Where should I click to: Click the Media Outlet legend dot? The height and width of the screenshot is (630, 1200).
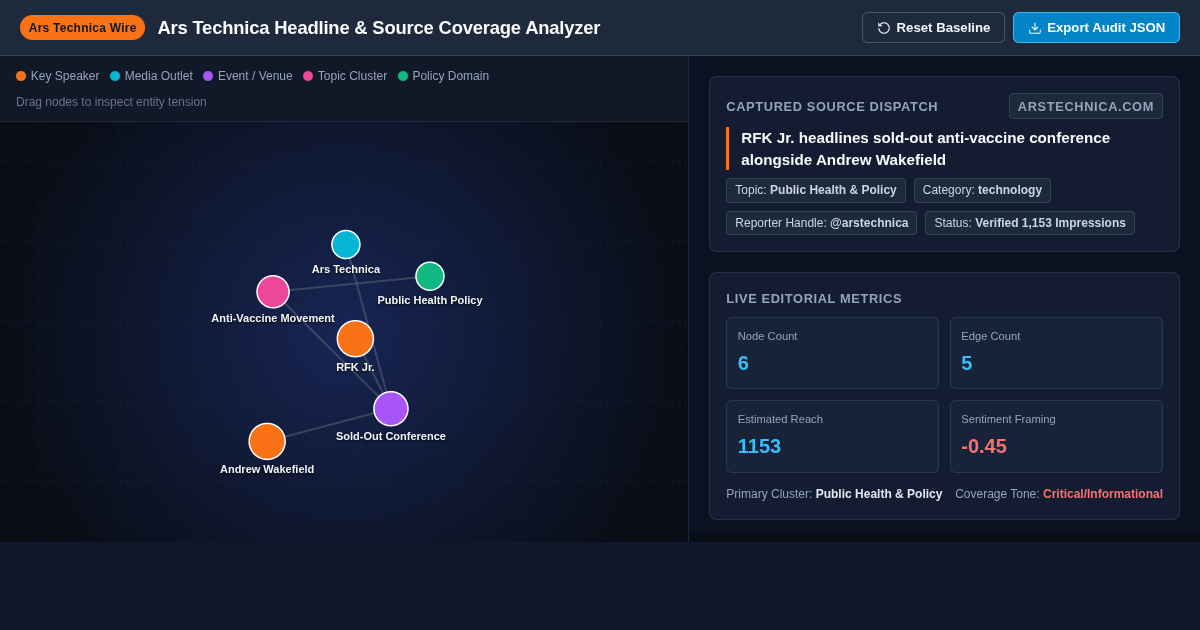[115, 76]
